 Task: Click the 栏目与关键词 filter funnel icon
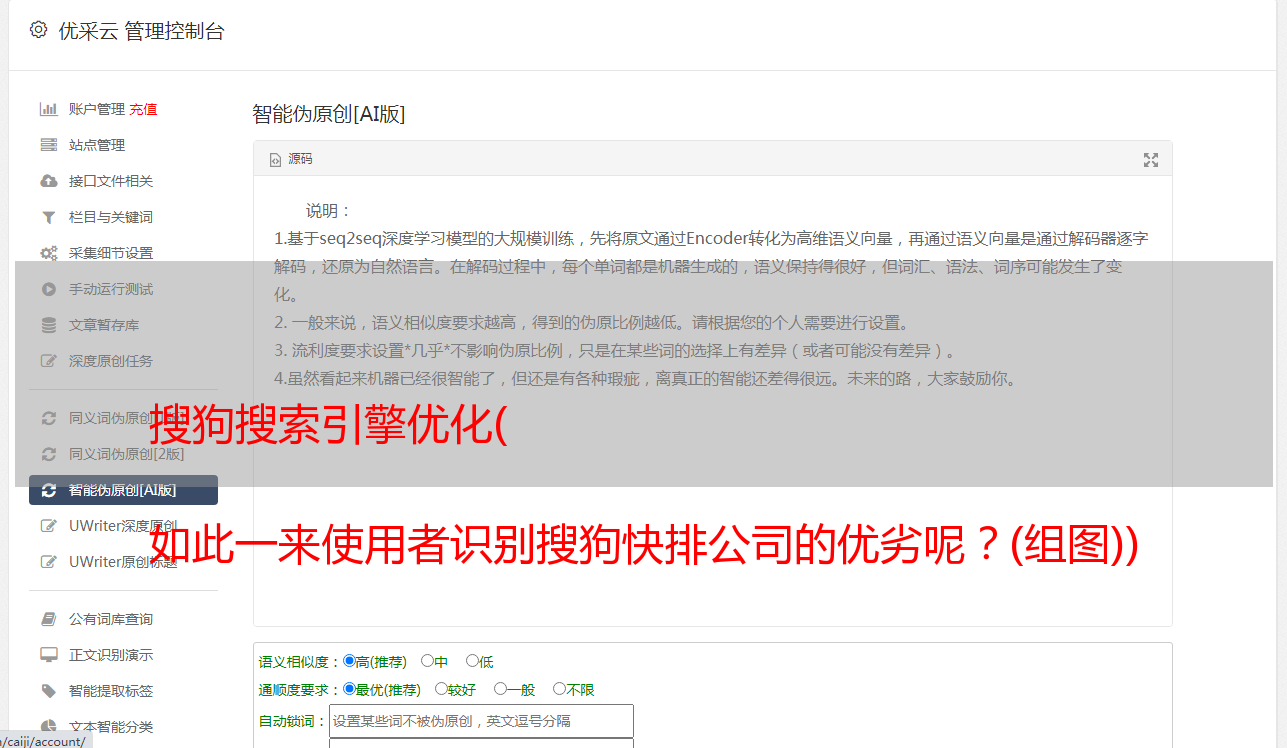48,217
